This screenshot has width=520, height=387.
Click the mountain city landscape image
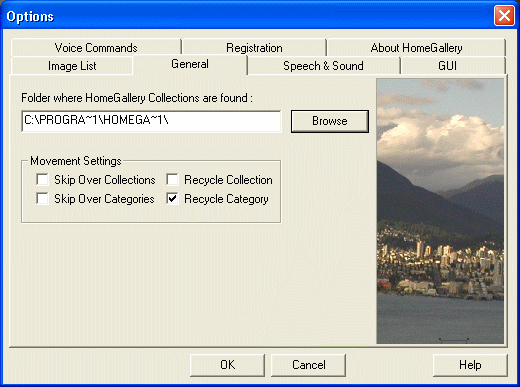click(x=440, y=211)
